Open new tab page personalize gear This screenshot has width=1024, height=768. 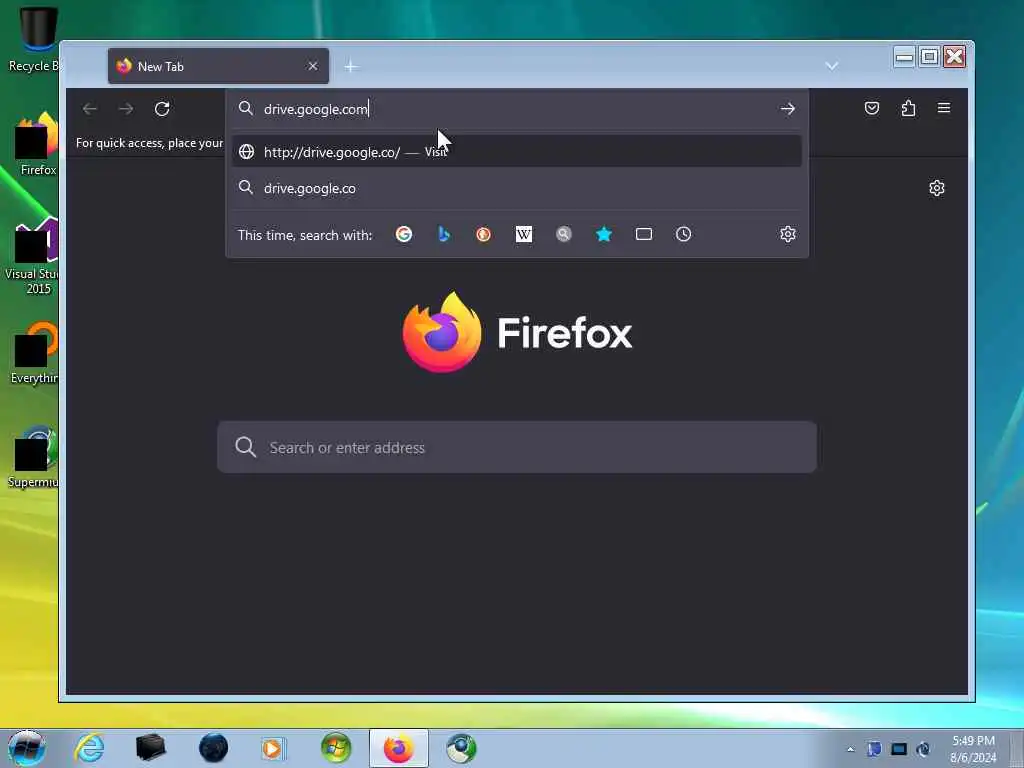(936, 188)
